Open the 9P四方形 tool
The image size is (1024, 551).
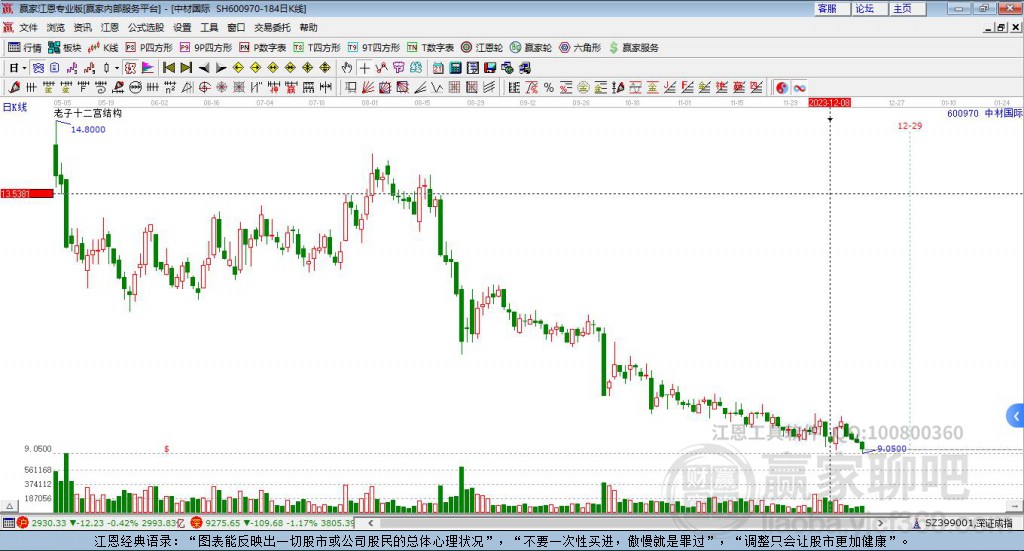205,48
